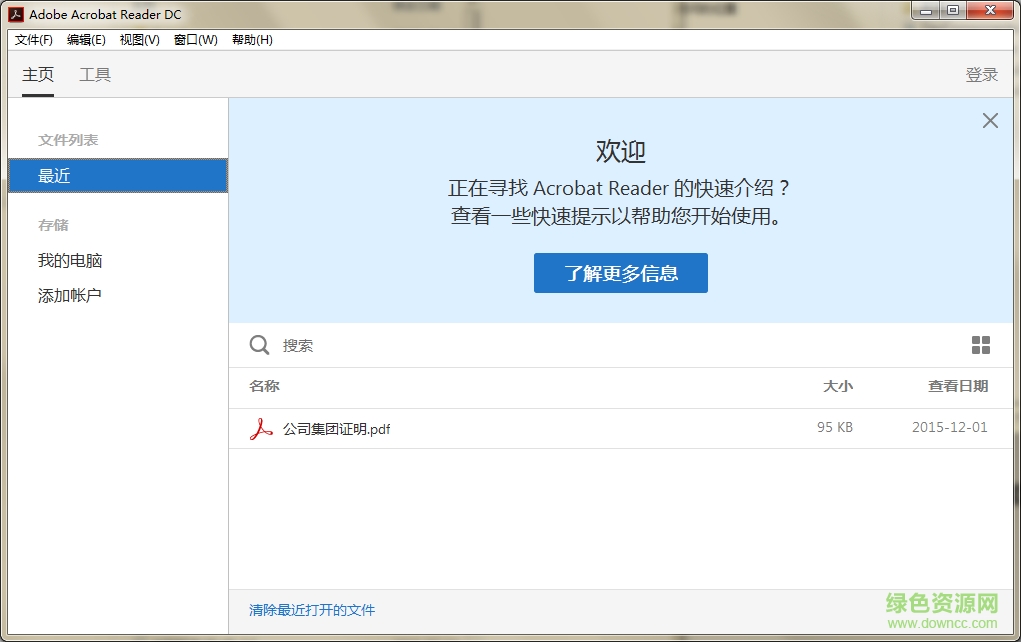Open the 窗口(W) menu
The image size is (1021, 642).
click(x=194, y=40)
